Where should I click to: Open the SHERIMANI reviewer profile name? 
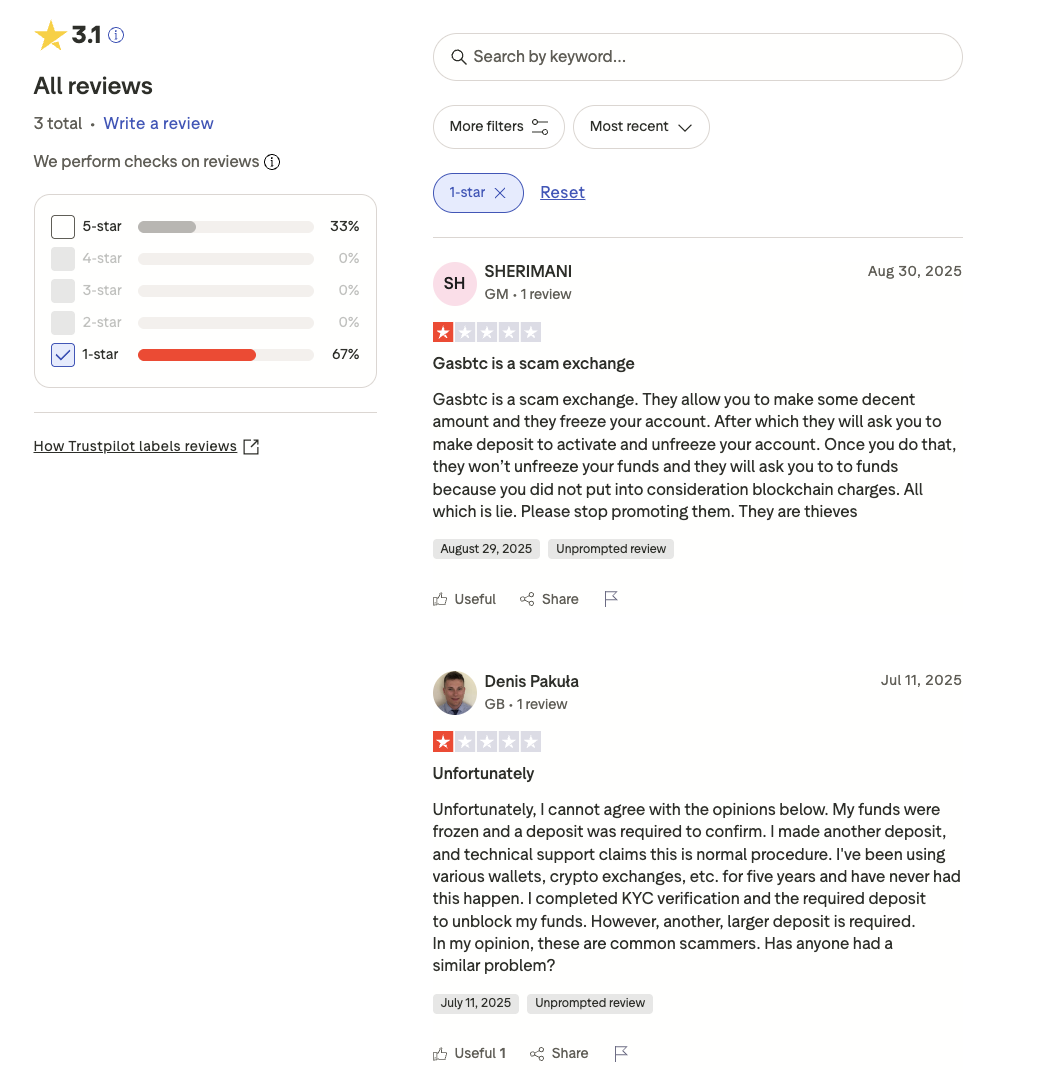coord(528,272)
